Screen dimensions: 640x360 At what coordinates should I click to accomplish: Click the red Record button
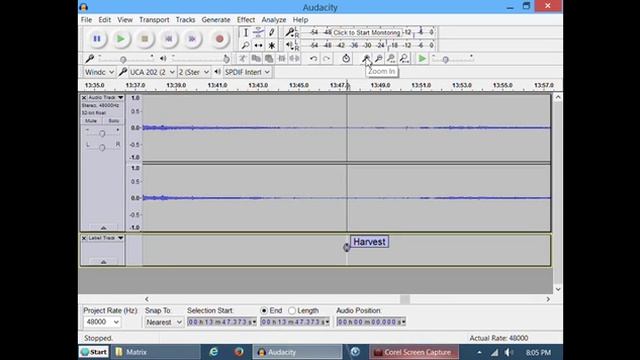(220, 39)
